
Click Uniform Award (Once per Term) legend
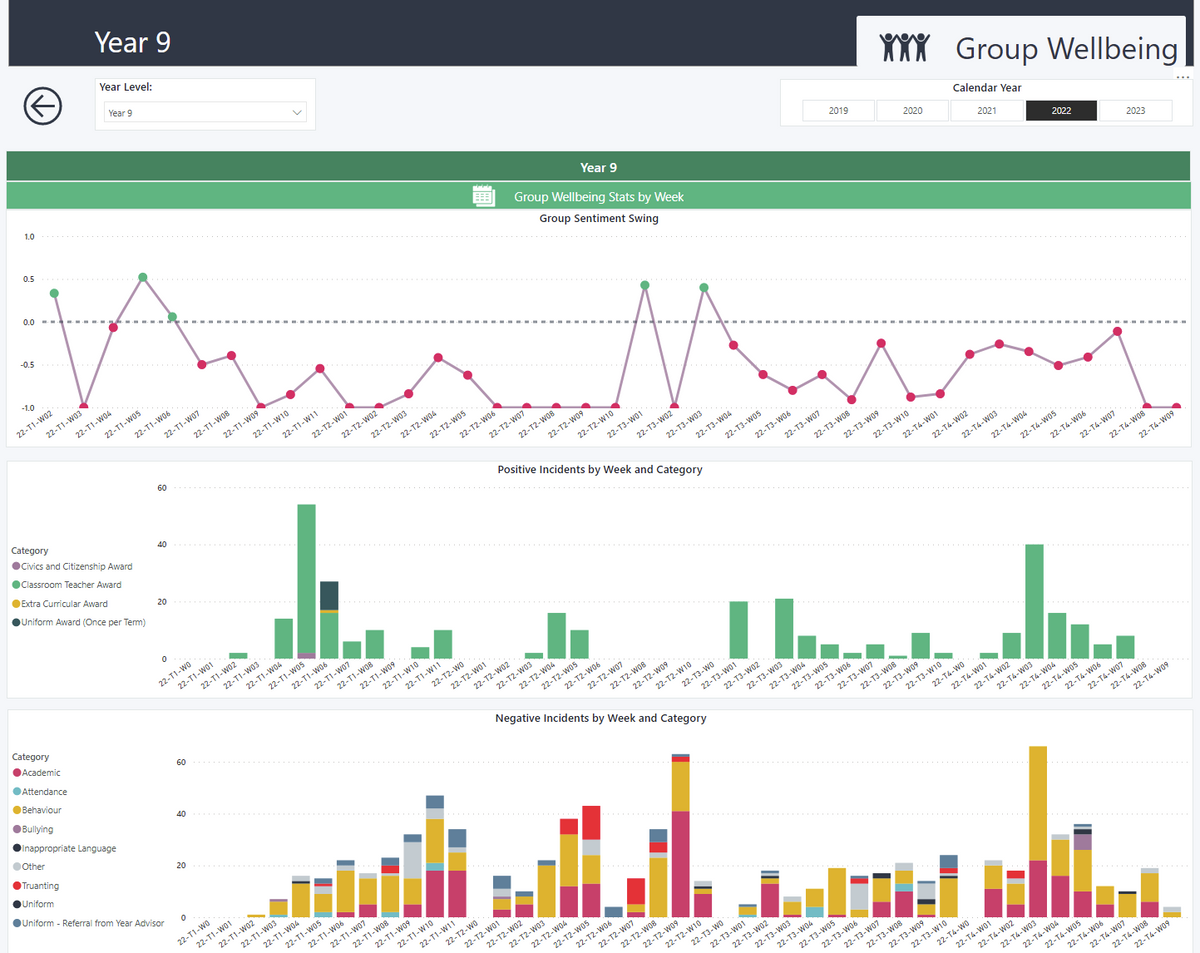point(82,623)
